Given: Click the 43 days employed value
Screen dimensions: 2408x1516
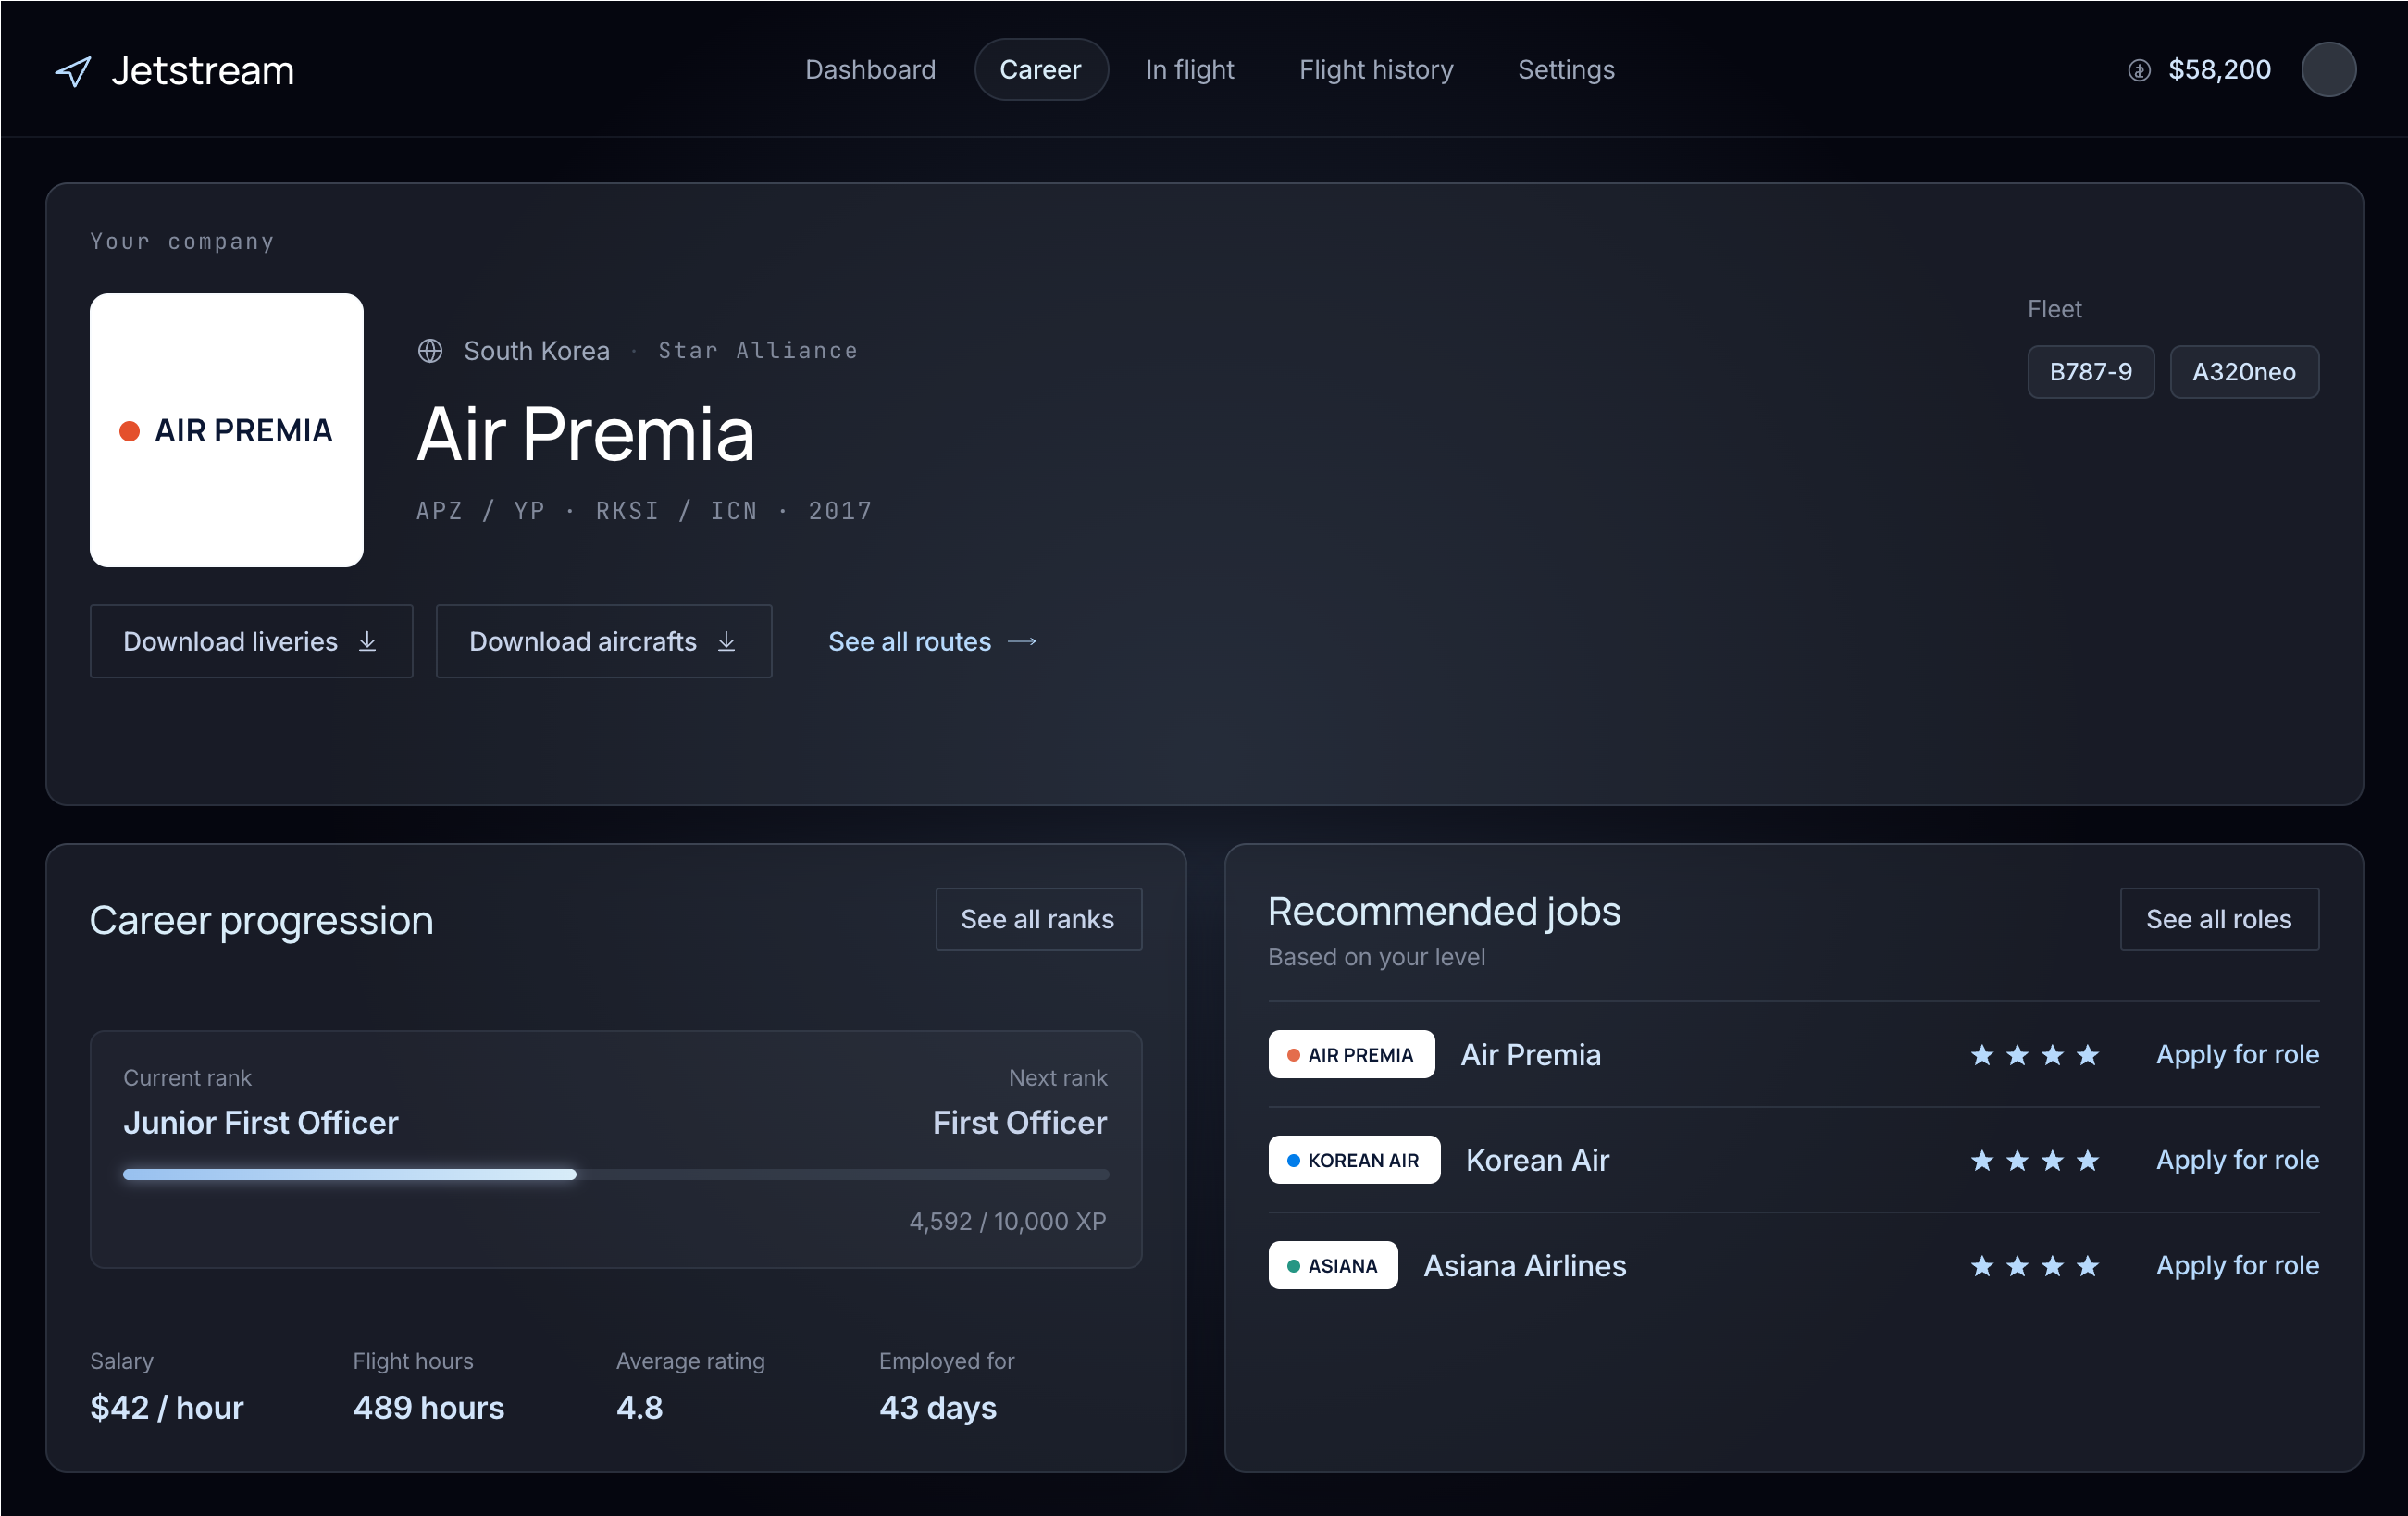Looking at the screenshot, I should pyautogui.click(x=938, y=1408).
